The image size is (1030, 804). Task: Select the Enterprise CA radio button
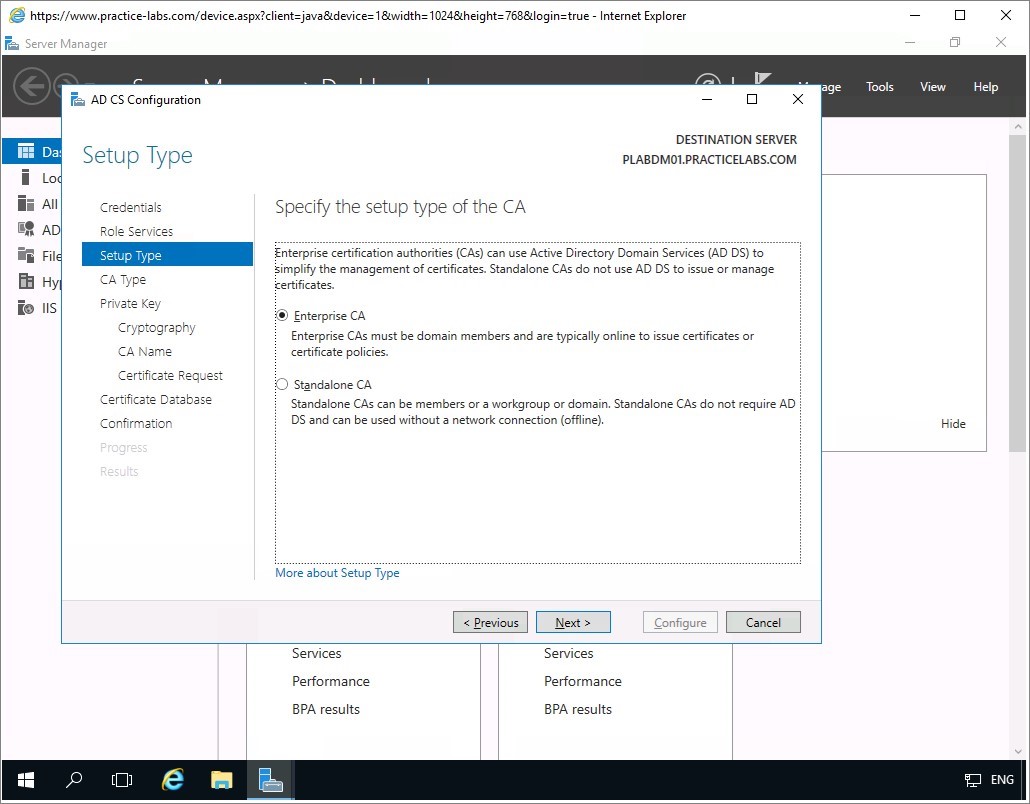coord(282,316)
